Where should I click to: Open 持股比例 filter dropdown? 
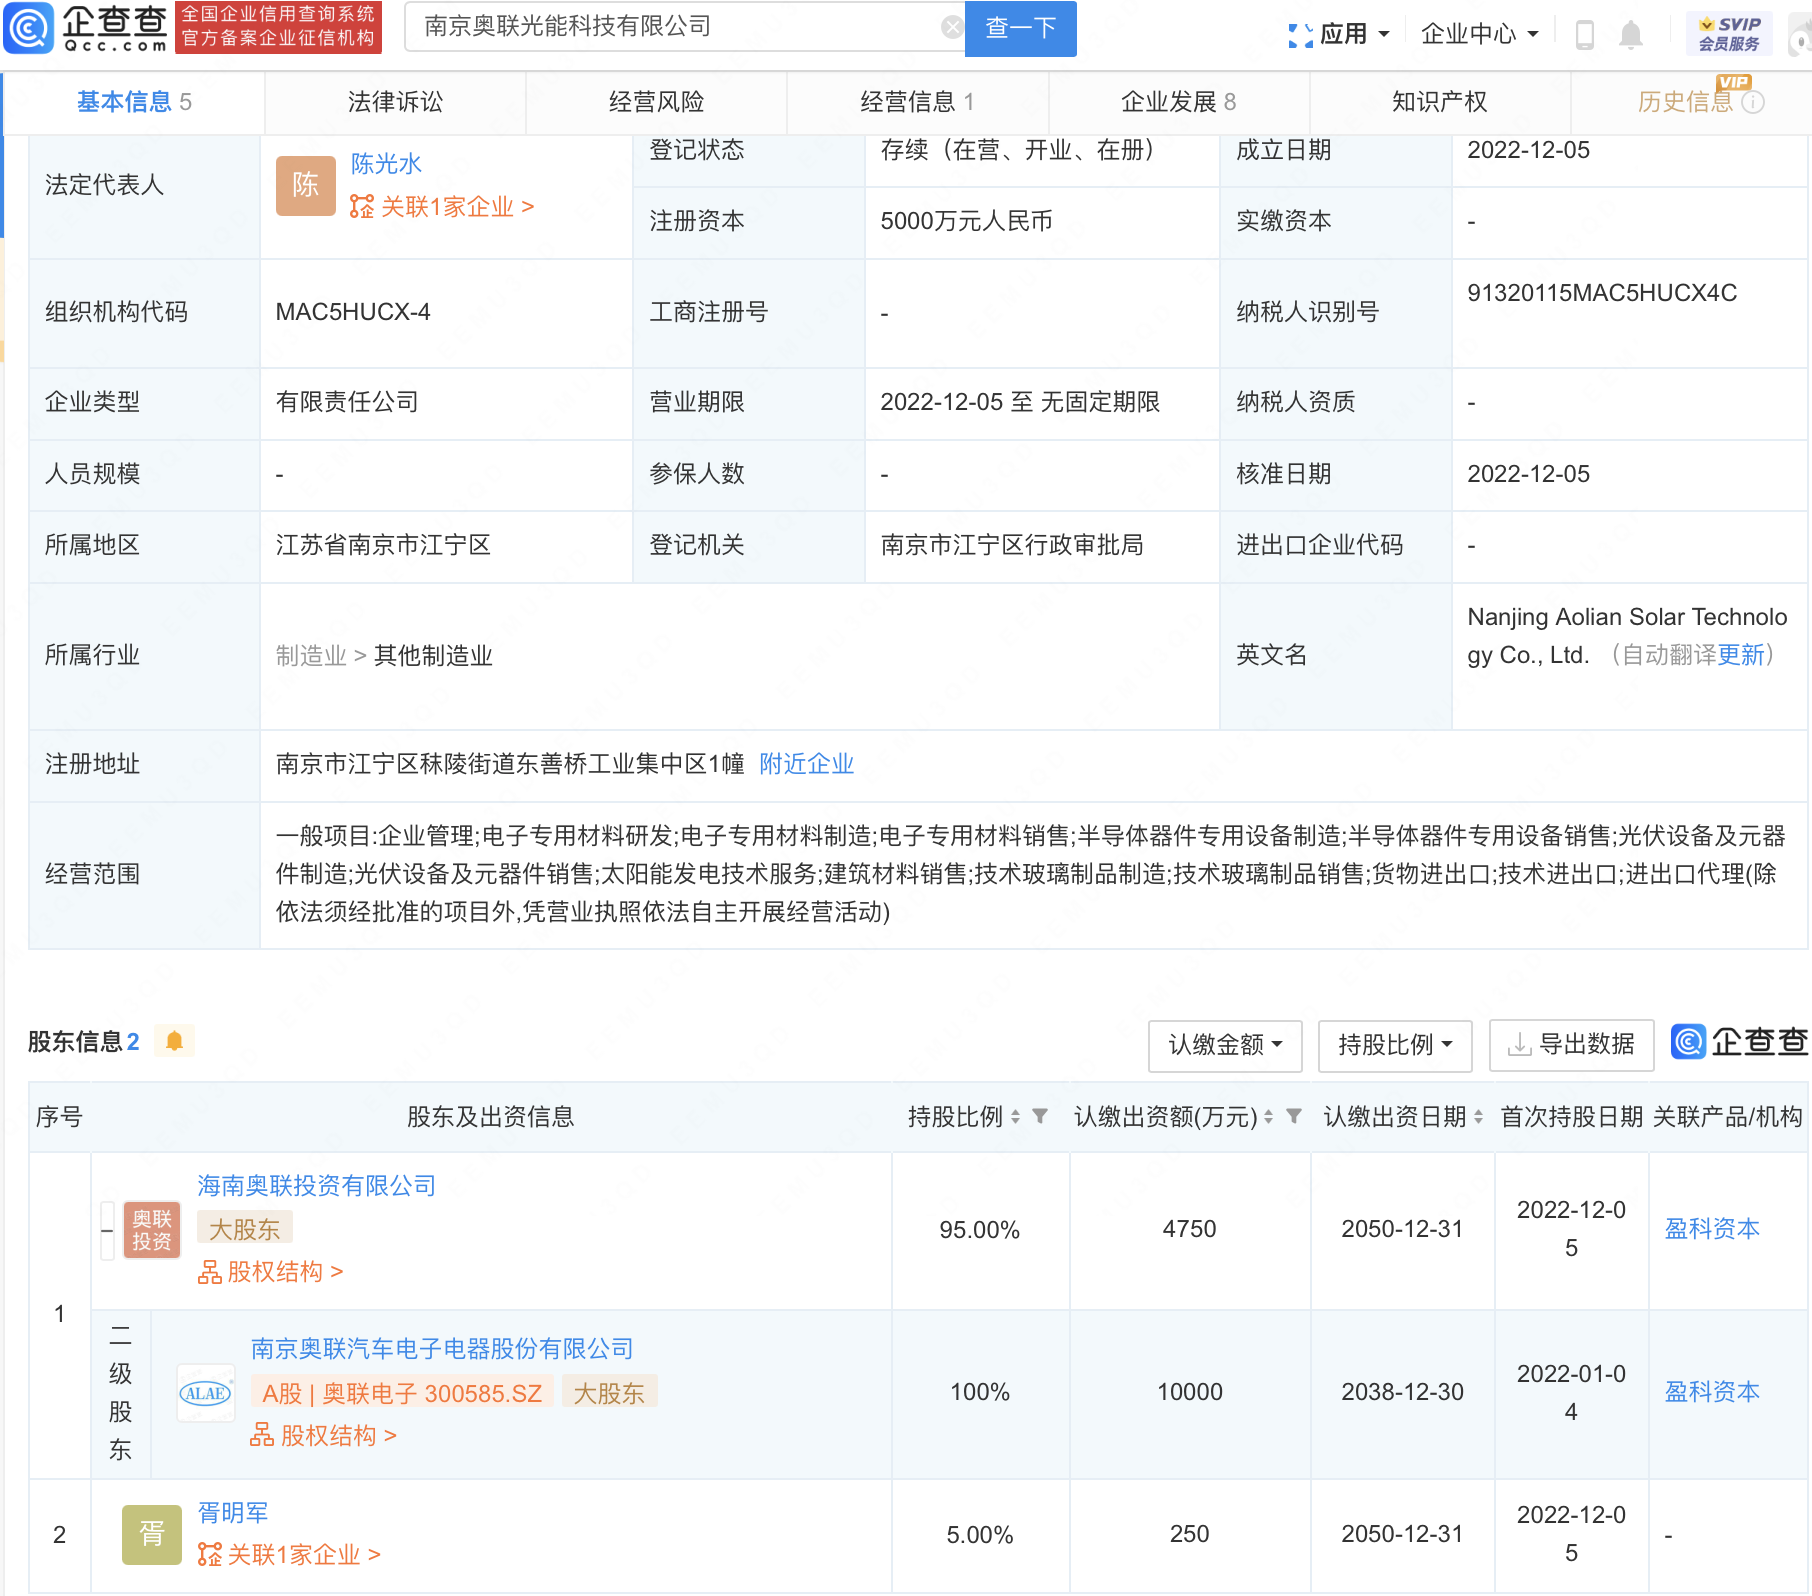1395,1045
